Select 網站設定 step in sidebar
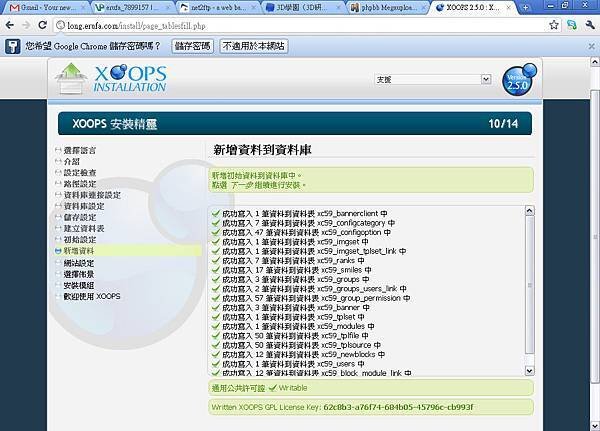The height and width of the screenshot is (431, 600). (78, 263)
